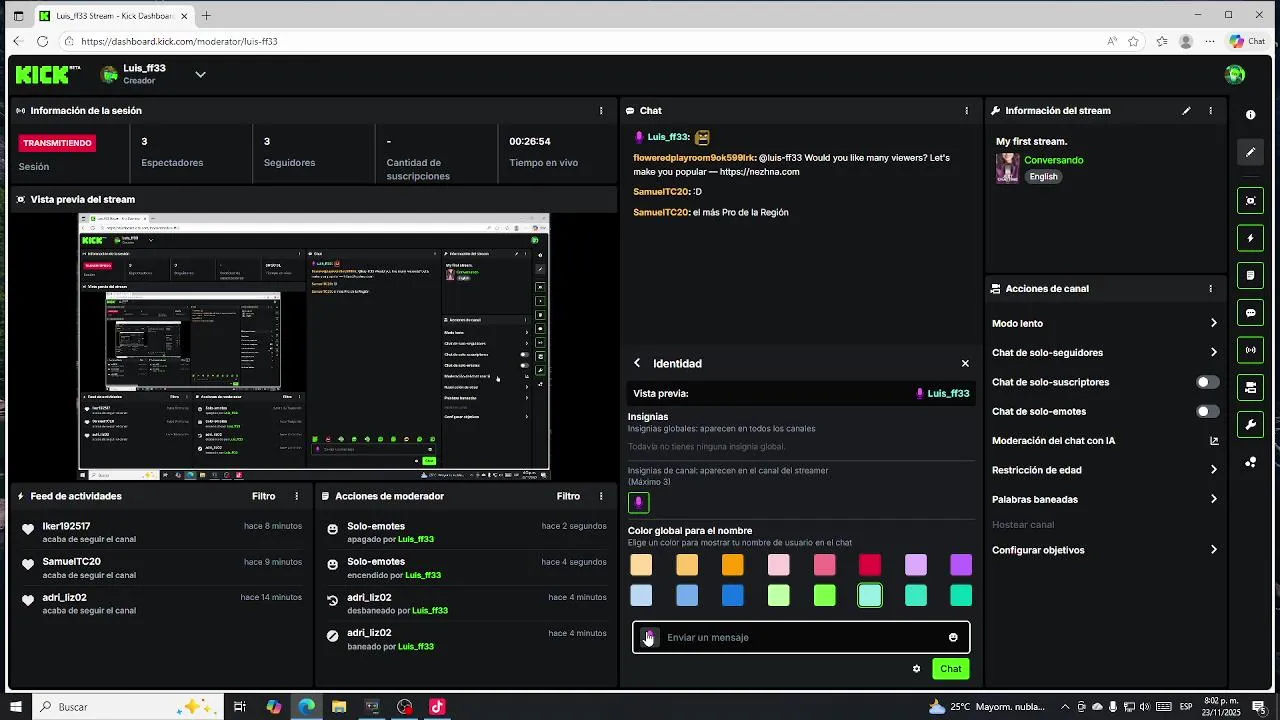Open the Chat panel three-dot menu
The width and height of the screenshot is (1280, 720).
[966, 111]
